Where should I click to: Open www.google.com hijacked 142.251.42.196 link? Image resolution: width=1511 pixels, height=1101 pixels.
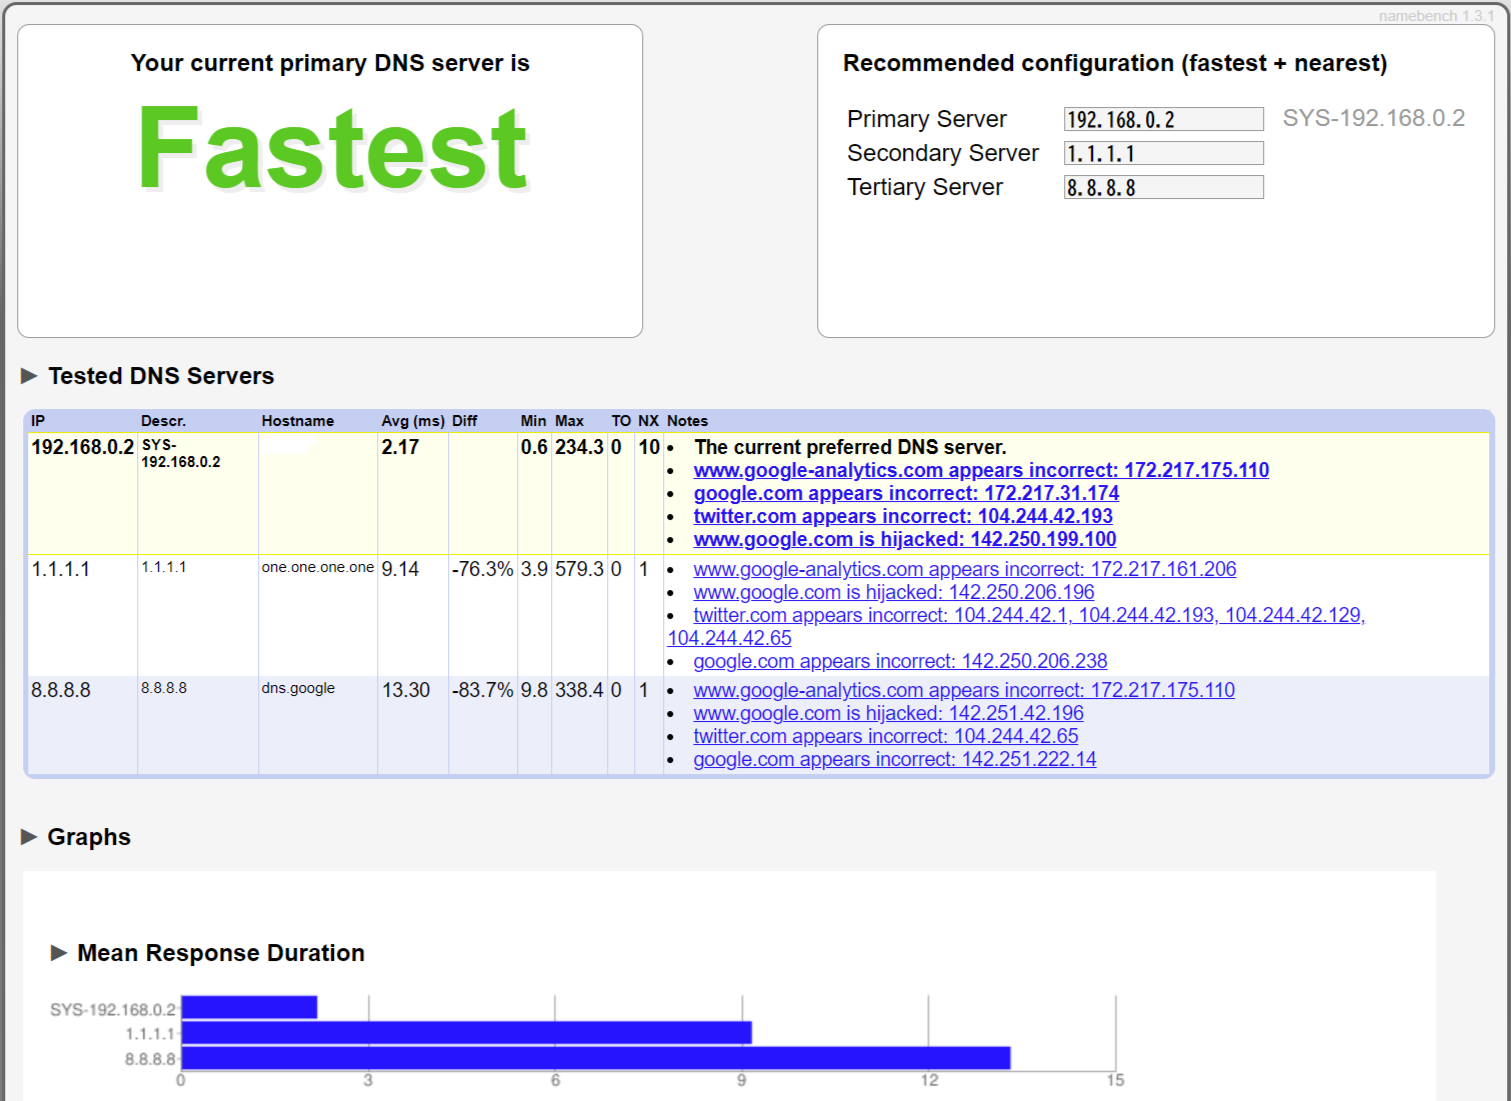click(x=888, y=713)
